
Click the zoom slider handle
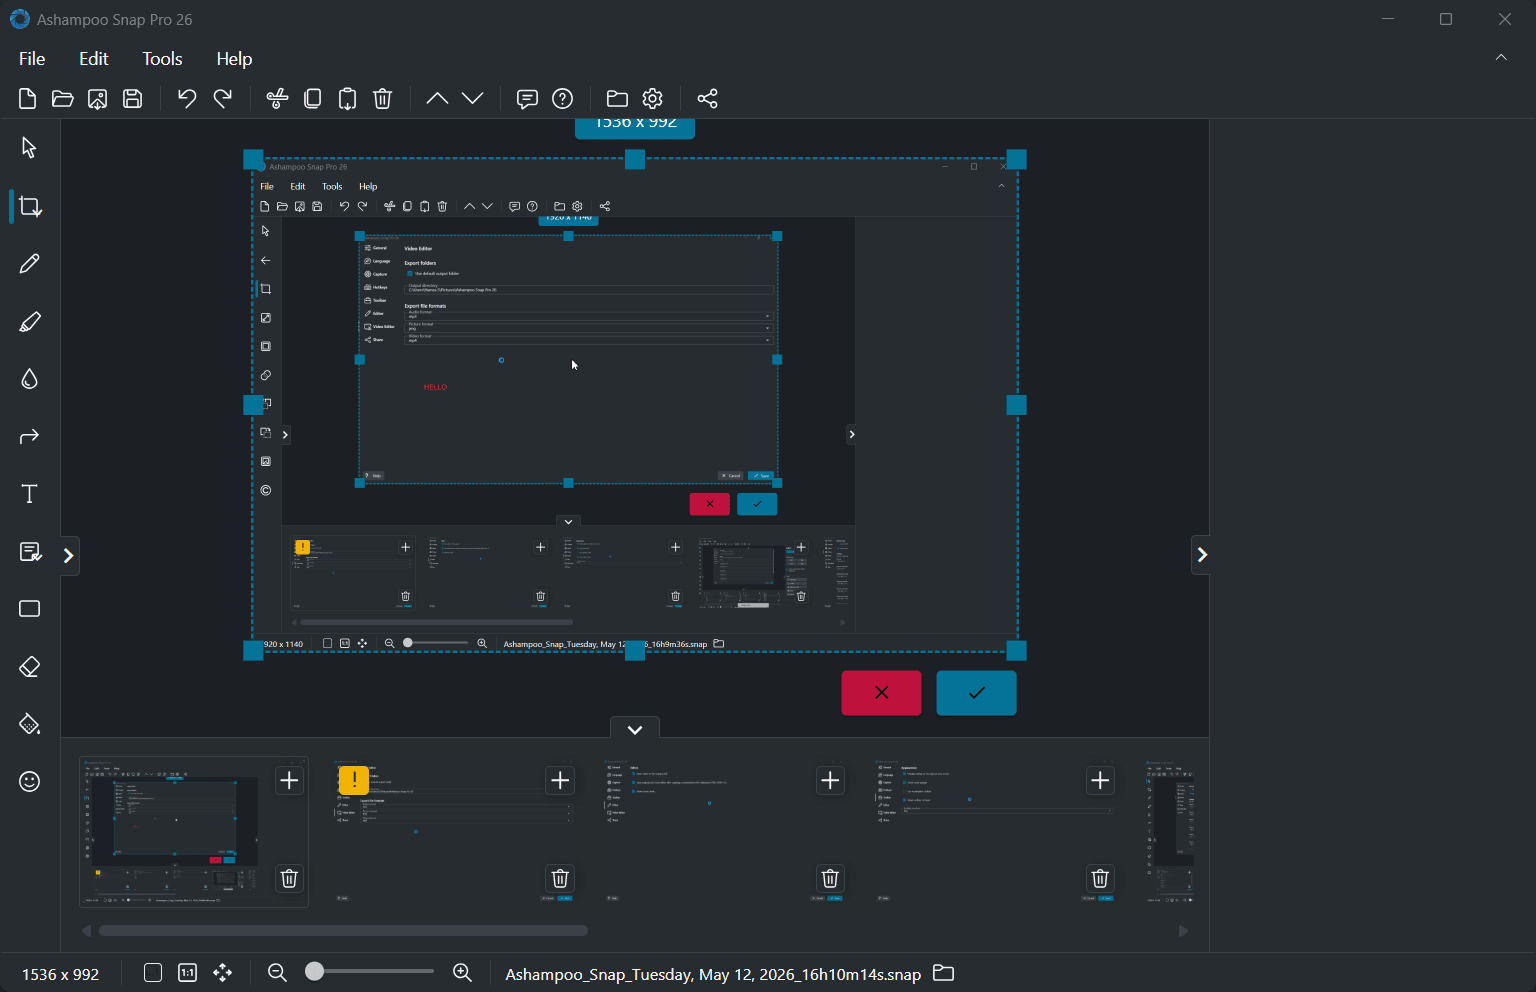315,971
